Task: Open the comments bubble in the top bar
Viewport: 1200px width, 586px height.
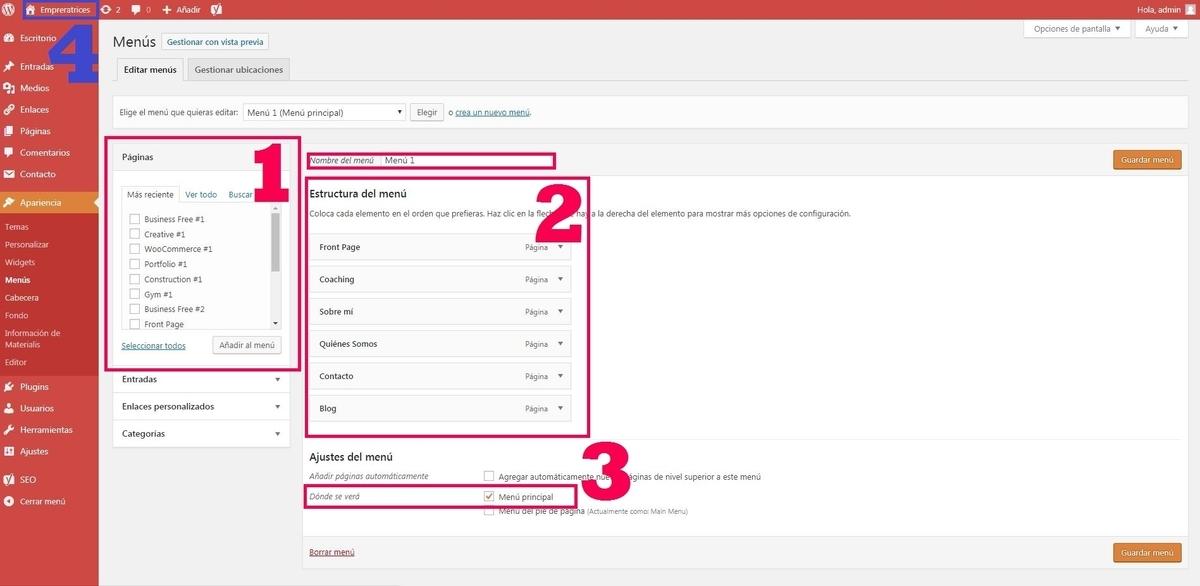Action: (137, 9)
